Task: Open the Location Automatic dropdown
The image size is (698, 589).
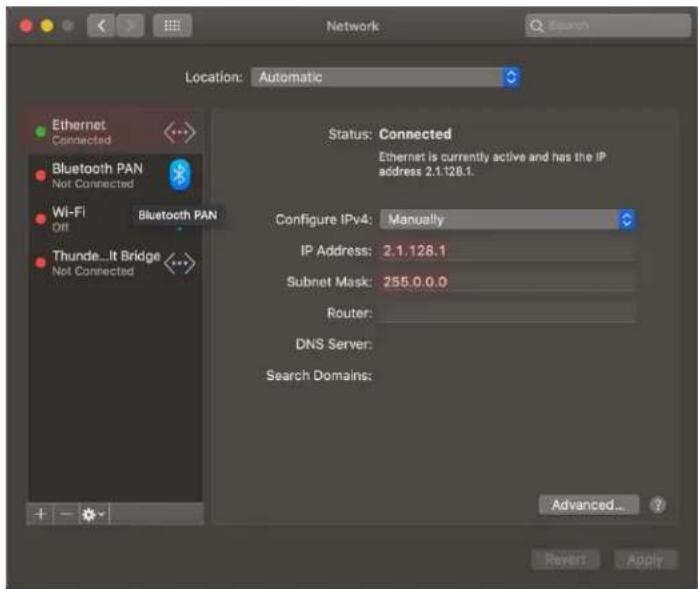Action: click(386, 77)
